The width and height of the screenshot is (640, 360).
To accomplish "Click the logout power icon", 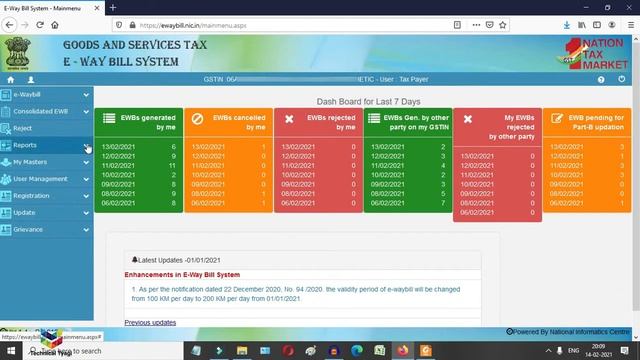I will pos(621,79).
